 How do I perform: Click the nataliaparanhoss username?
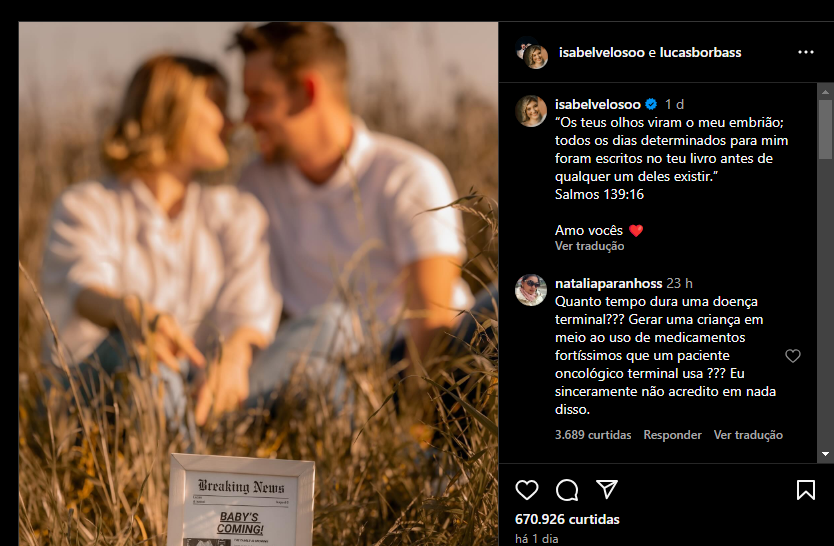coord(608,283)
